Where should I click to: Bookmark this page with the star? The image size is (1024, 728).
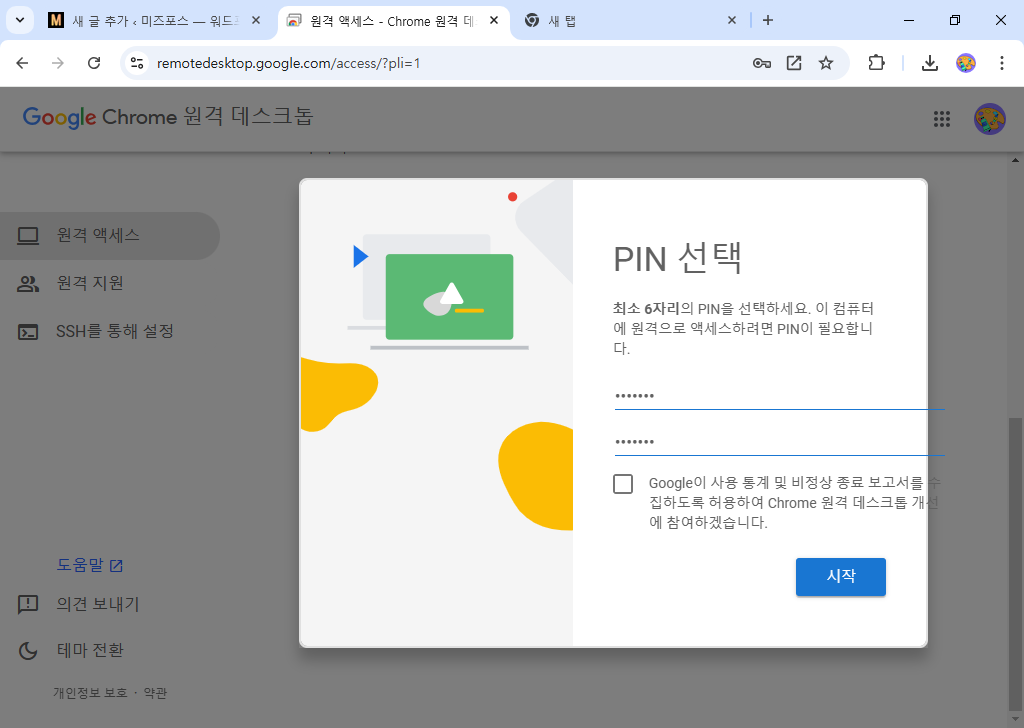826,63
